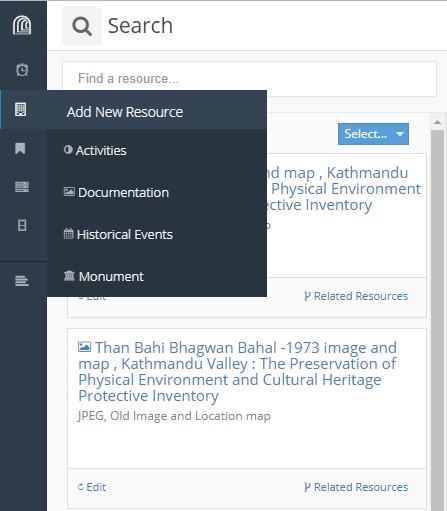The image size is (447, 511).
Task: Open Than Bahi Bhagwan Bahal -1973 result title
Action: click(x=237, y=371)
